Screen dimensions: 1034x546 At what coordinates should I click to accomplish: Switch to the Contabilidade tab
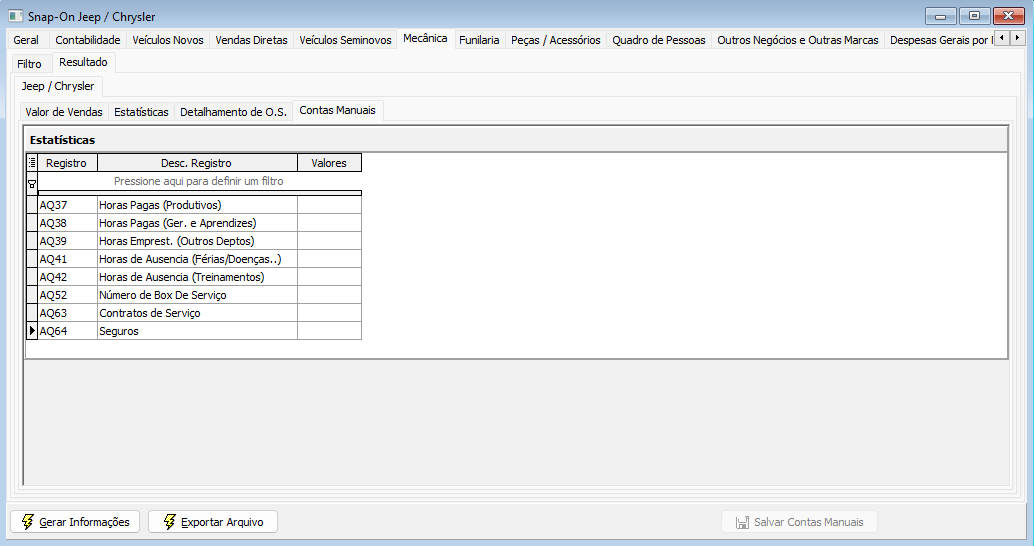[88, 40]
